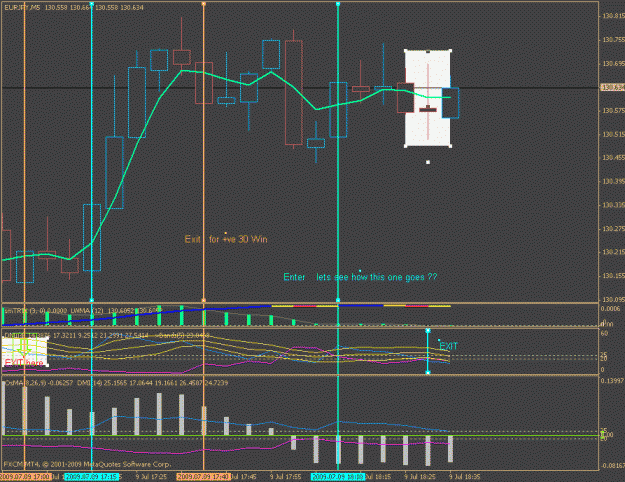Viewport: 625px width, 482px height.
Task: Grab the top-left handle of the white rectangle
Action: (405, 51)
